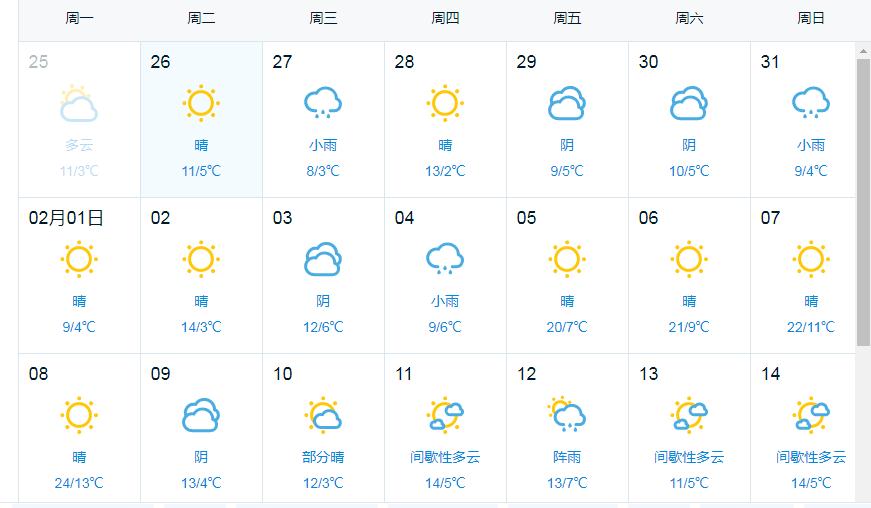Click the showers icon on day 12
Viewport: 871px width, 508px height.
pos(567,415)
